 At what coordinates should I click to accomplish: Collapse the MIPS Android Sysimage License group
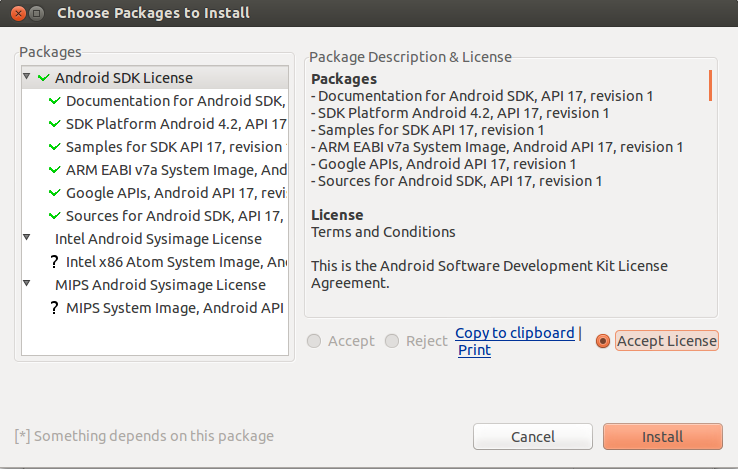[x=27, y=285]
